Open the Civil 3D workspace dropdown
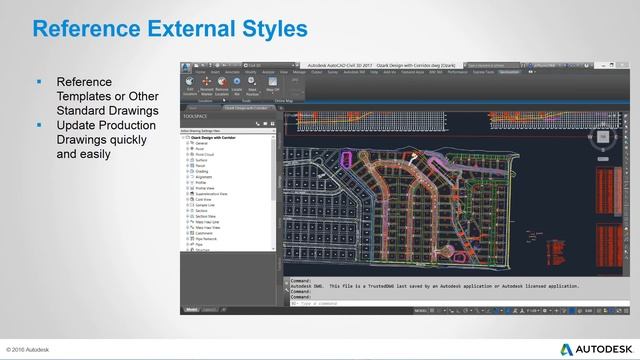Image resolution: width=640 pixels, height=360 pixels. point(269,65)
